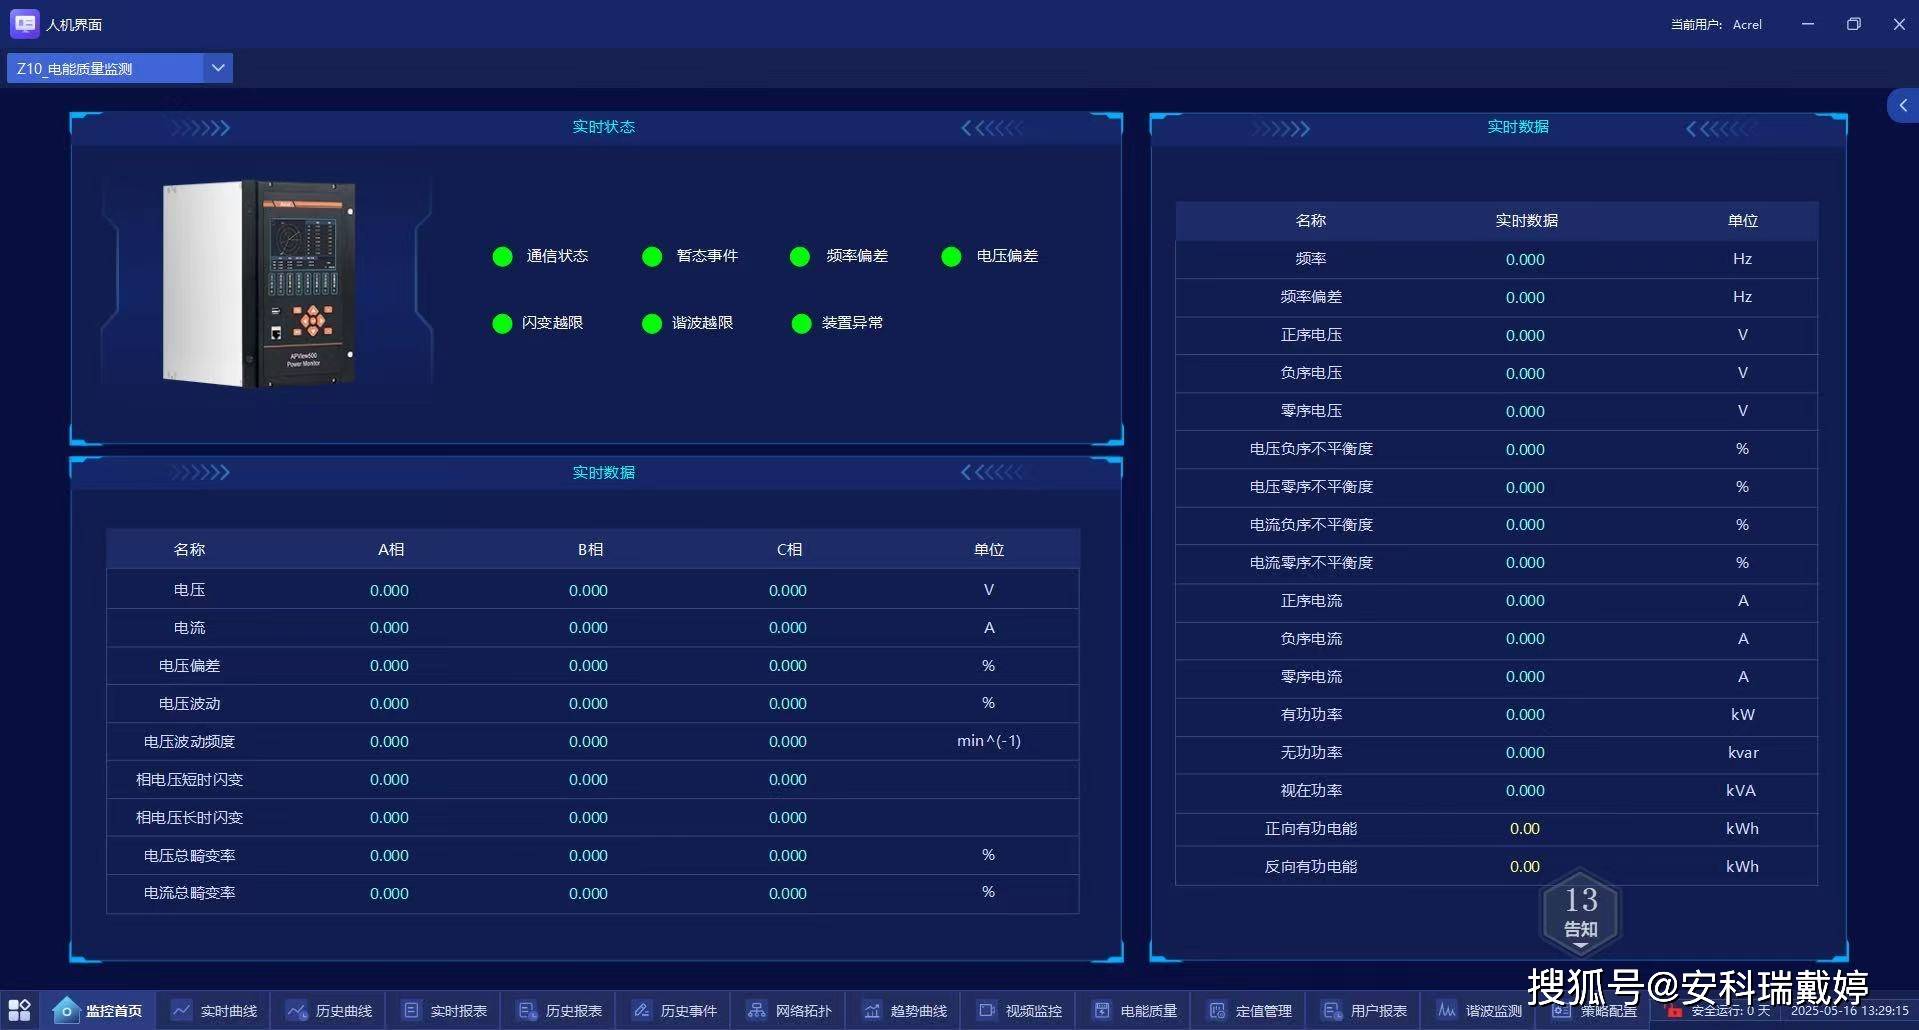Screen dimensions: 1919x1030
Task: Click the 历史报表 report icon
Action: coord(527,1010)
